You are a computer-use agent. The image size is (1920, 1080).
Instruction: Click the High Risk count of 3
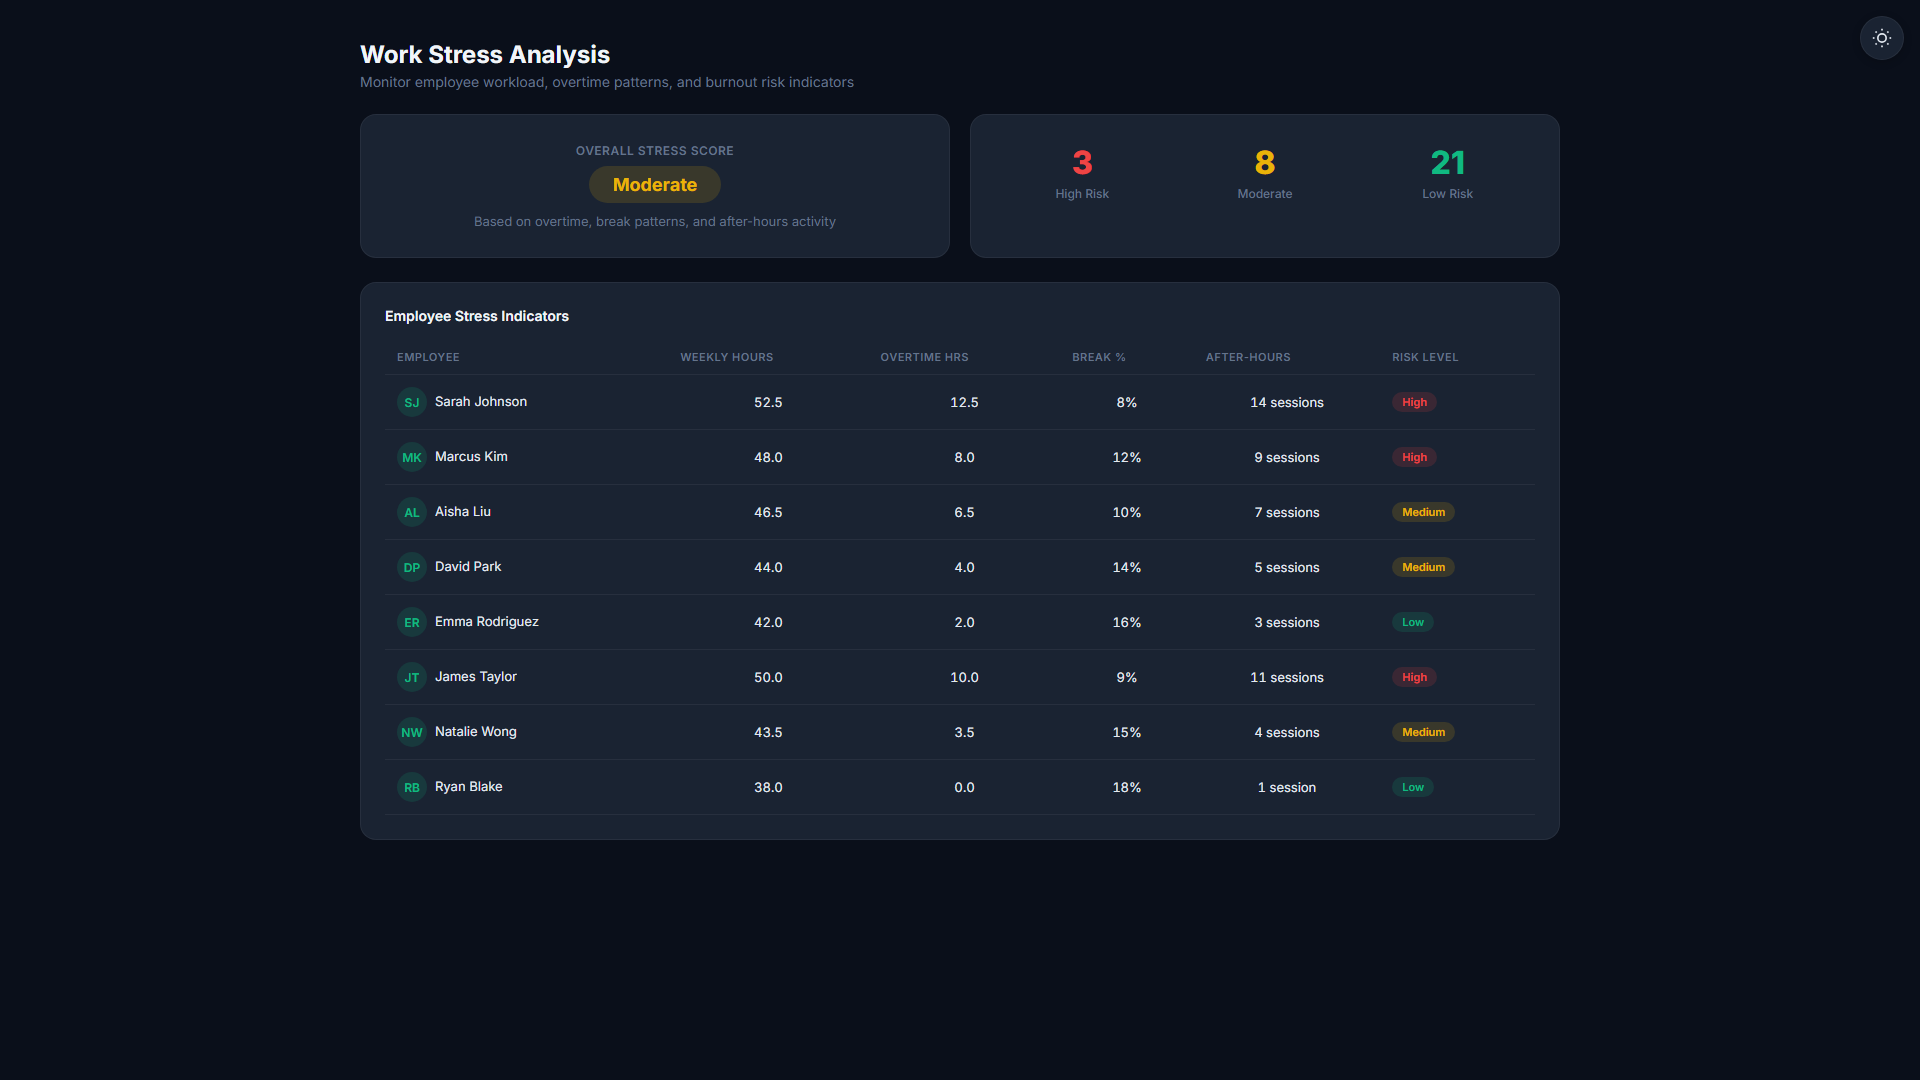[x=1082, y=162]
